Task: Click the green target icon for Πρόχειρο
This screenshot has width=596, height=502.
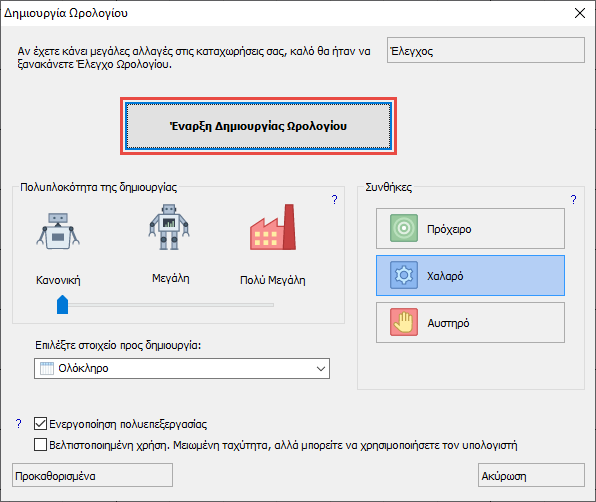Action: (404, 228)
